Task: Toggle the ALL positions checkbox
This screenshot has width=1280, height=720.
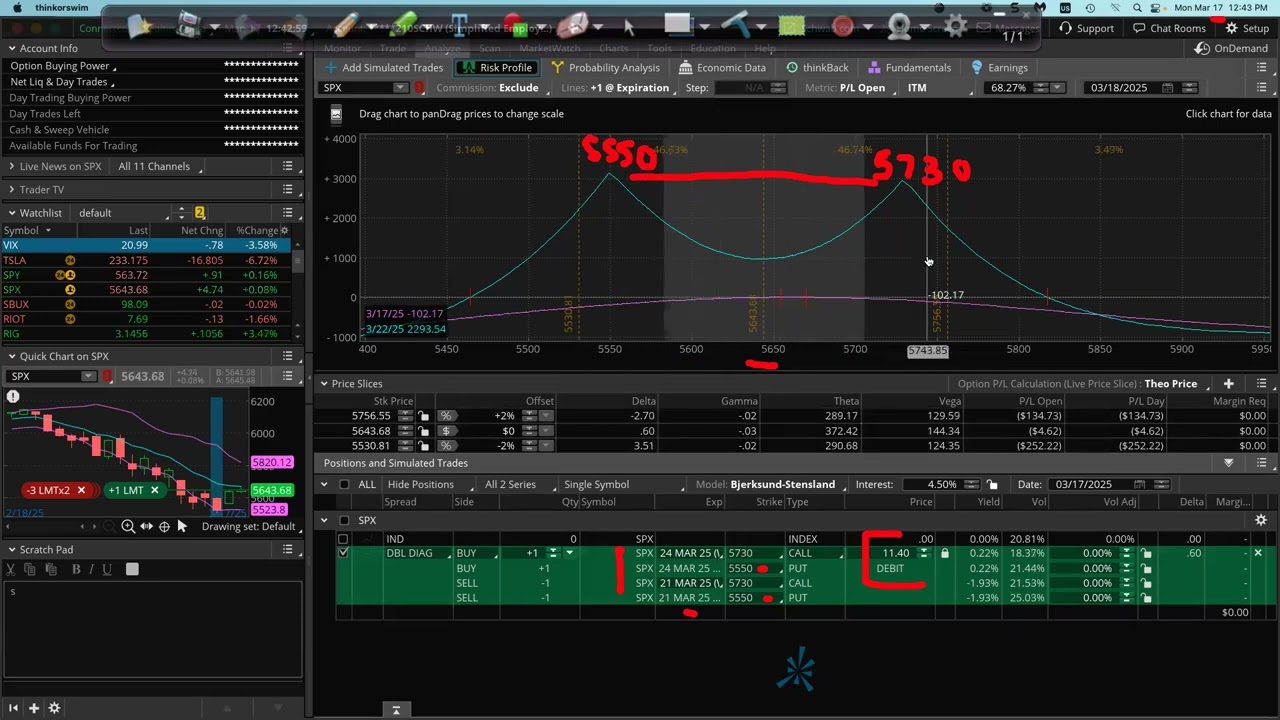Action: coord(344,484)
